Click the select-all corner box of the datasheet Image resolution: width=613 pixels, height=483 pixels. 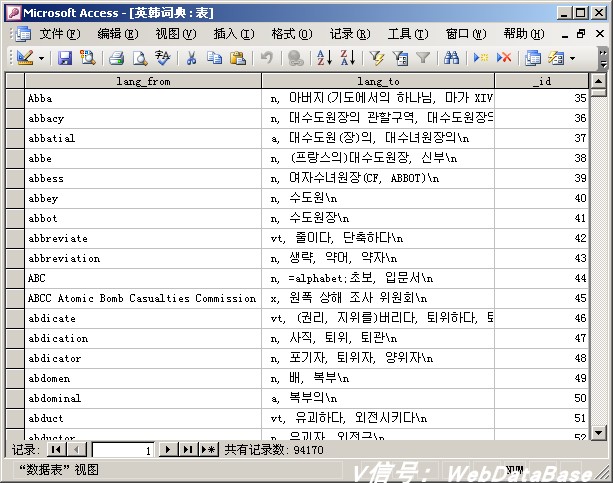(15, 81)
